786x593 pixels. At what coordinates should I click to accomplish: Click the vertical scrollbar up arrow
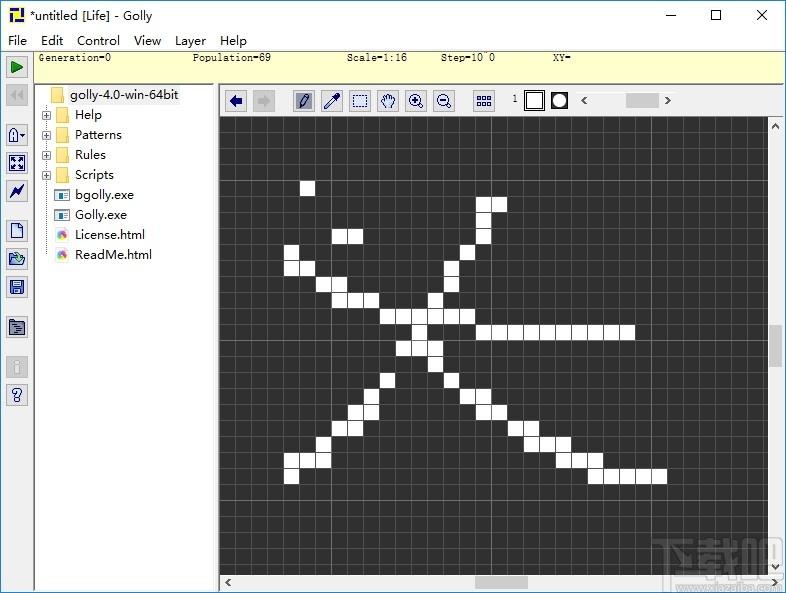tap(775, 126)
